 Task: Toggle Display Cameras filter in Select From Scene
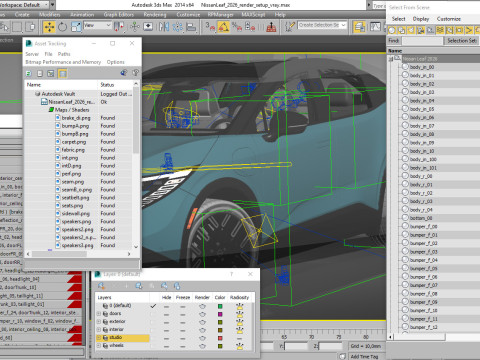pyautogui.click(x=421, y=30)
